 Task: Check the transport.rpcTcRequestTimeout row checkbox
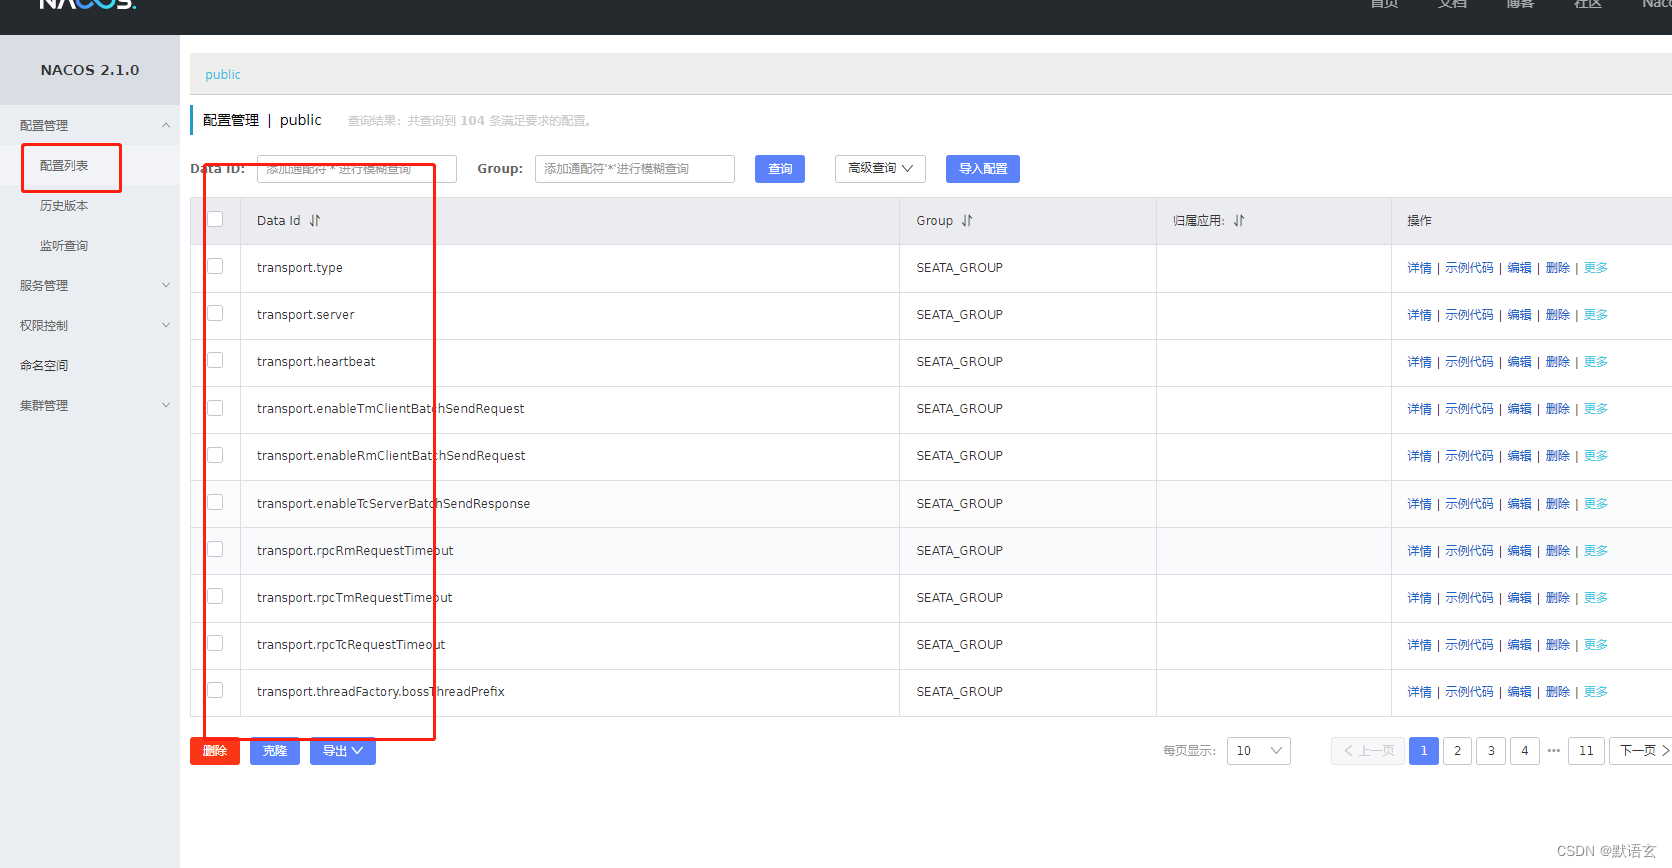[215, 643]
